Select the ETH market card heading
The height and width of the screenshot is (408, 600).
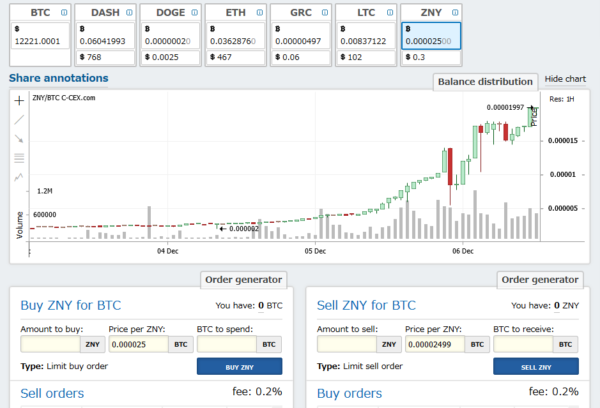tap(236, 13)
